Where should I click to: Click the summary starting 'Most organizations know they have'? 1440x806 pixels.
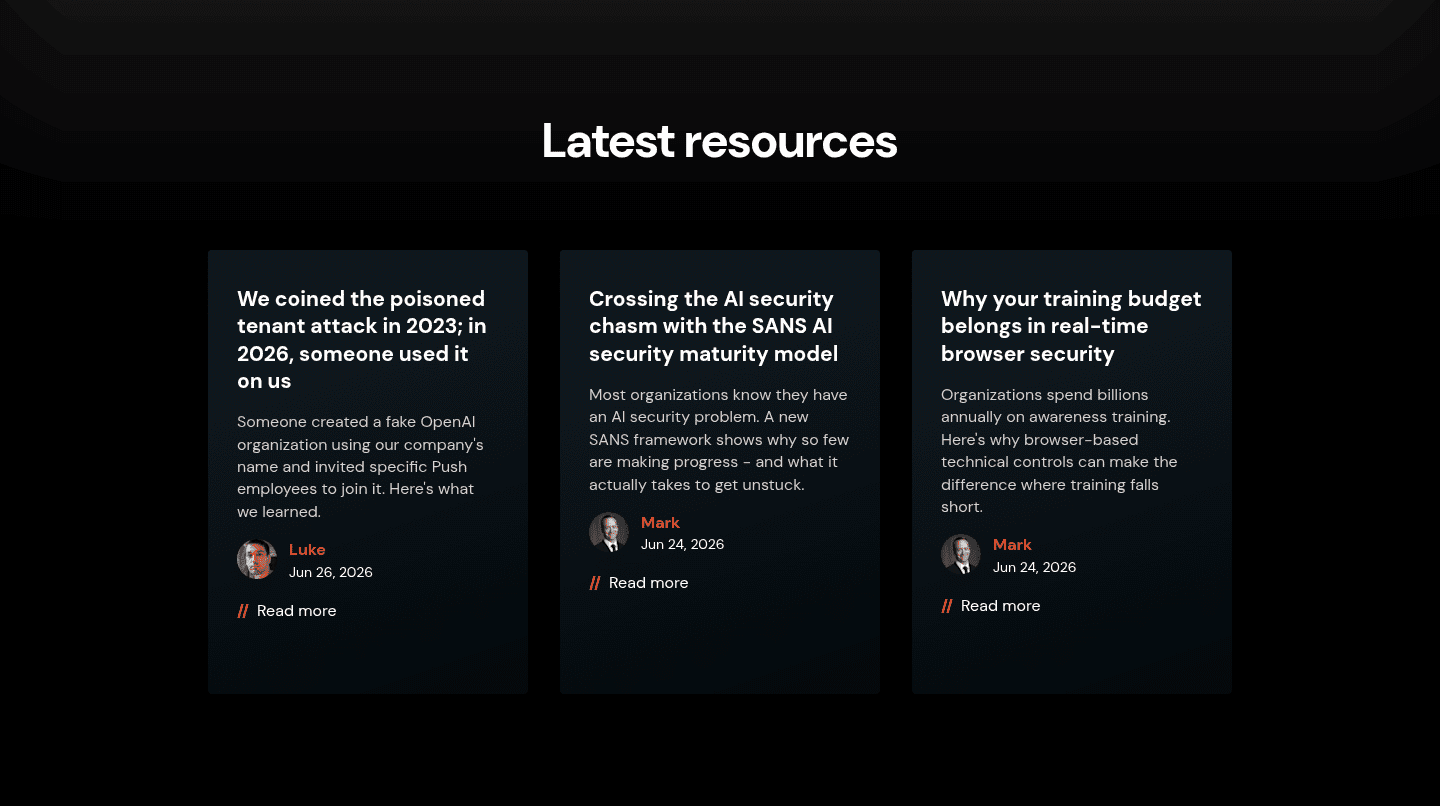719,440
